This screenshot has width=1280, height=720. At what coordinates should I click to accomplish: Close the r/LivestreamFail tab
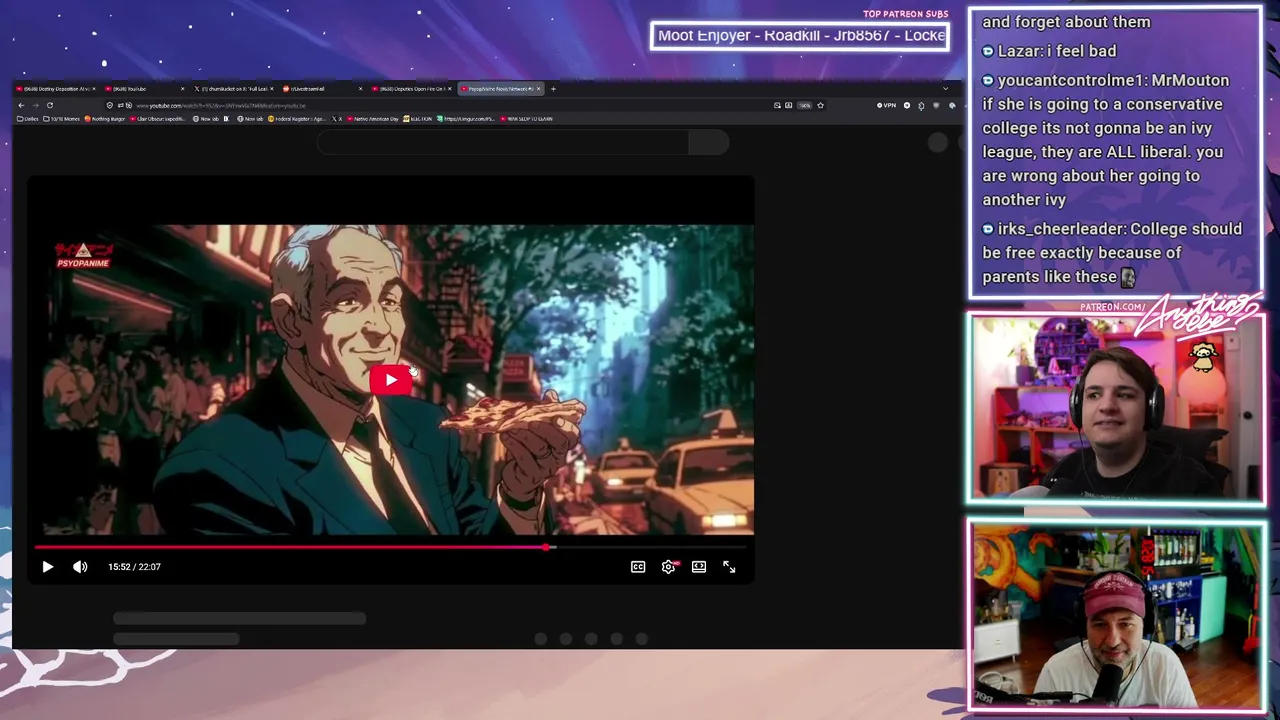tap(360, 89)
